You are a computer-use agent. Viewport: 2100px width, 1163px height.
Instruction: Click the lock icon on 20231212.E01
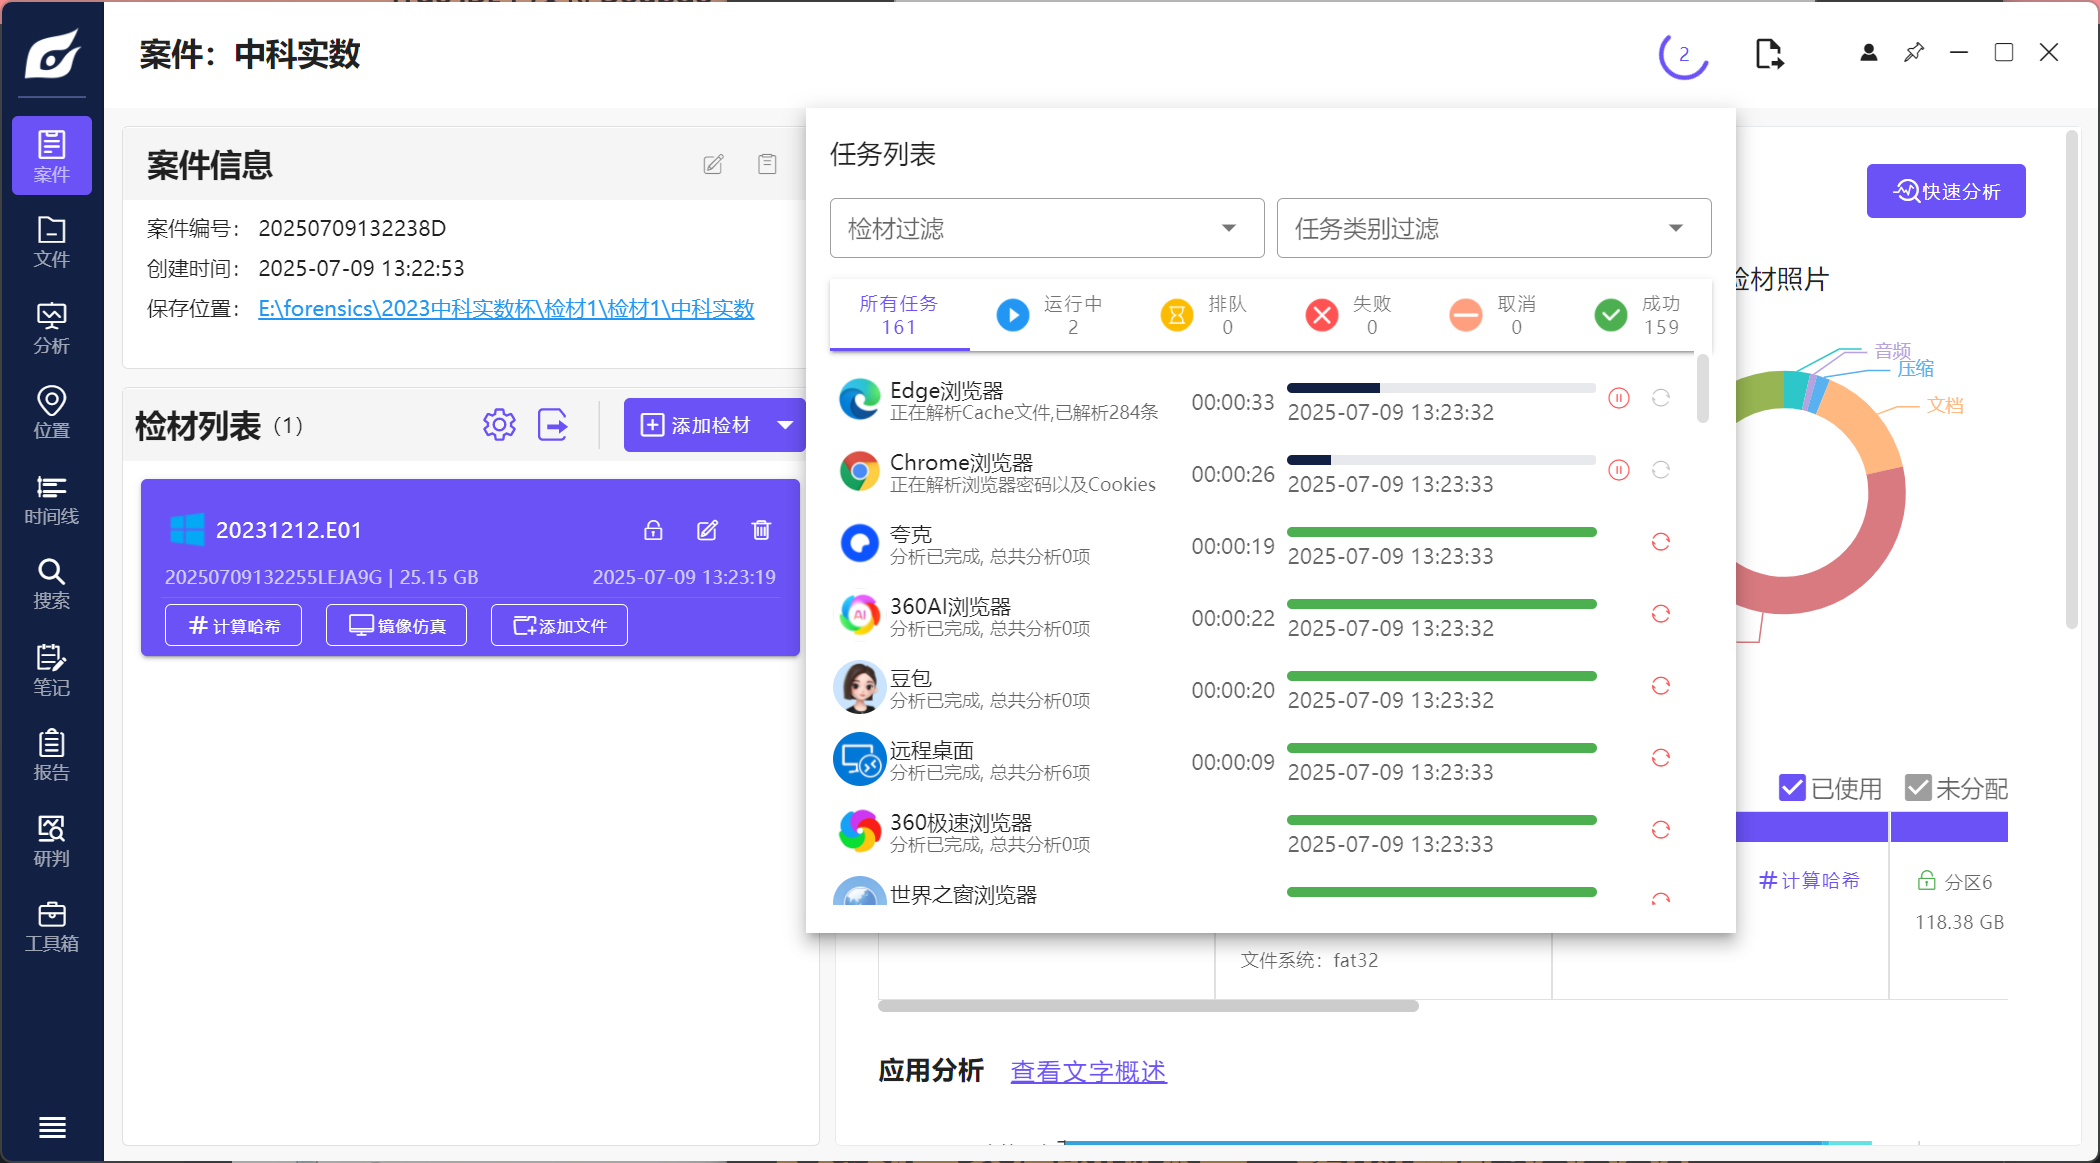click(653, 530)
